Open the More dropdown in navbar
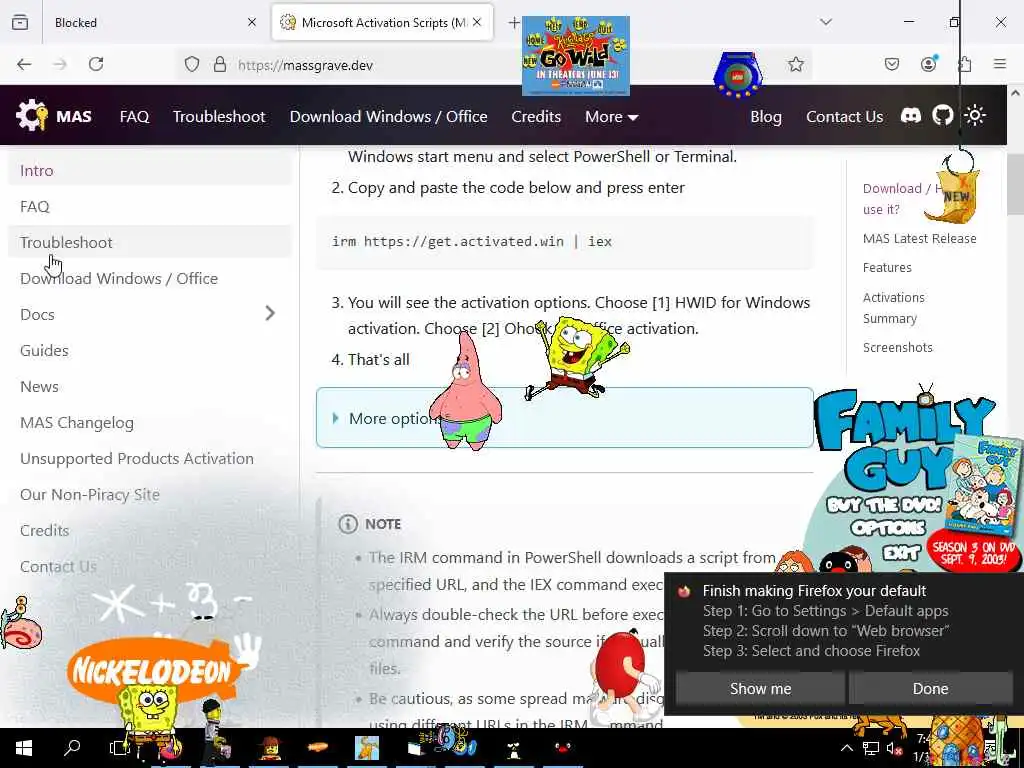This screenshot has height=768, width=1024. pos(611,116)
